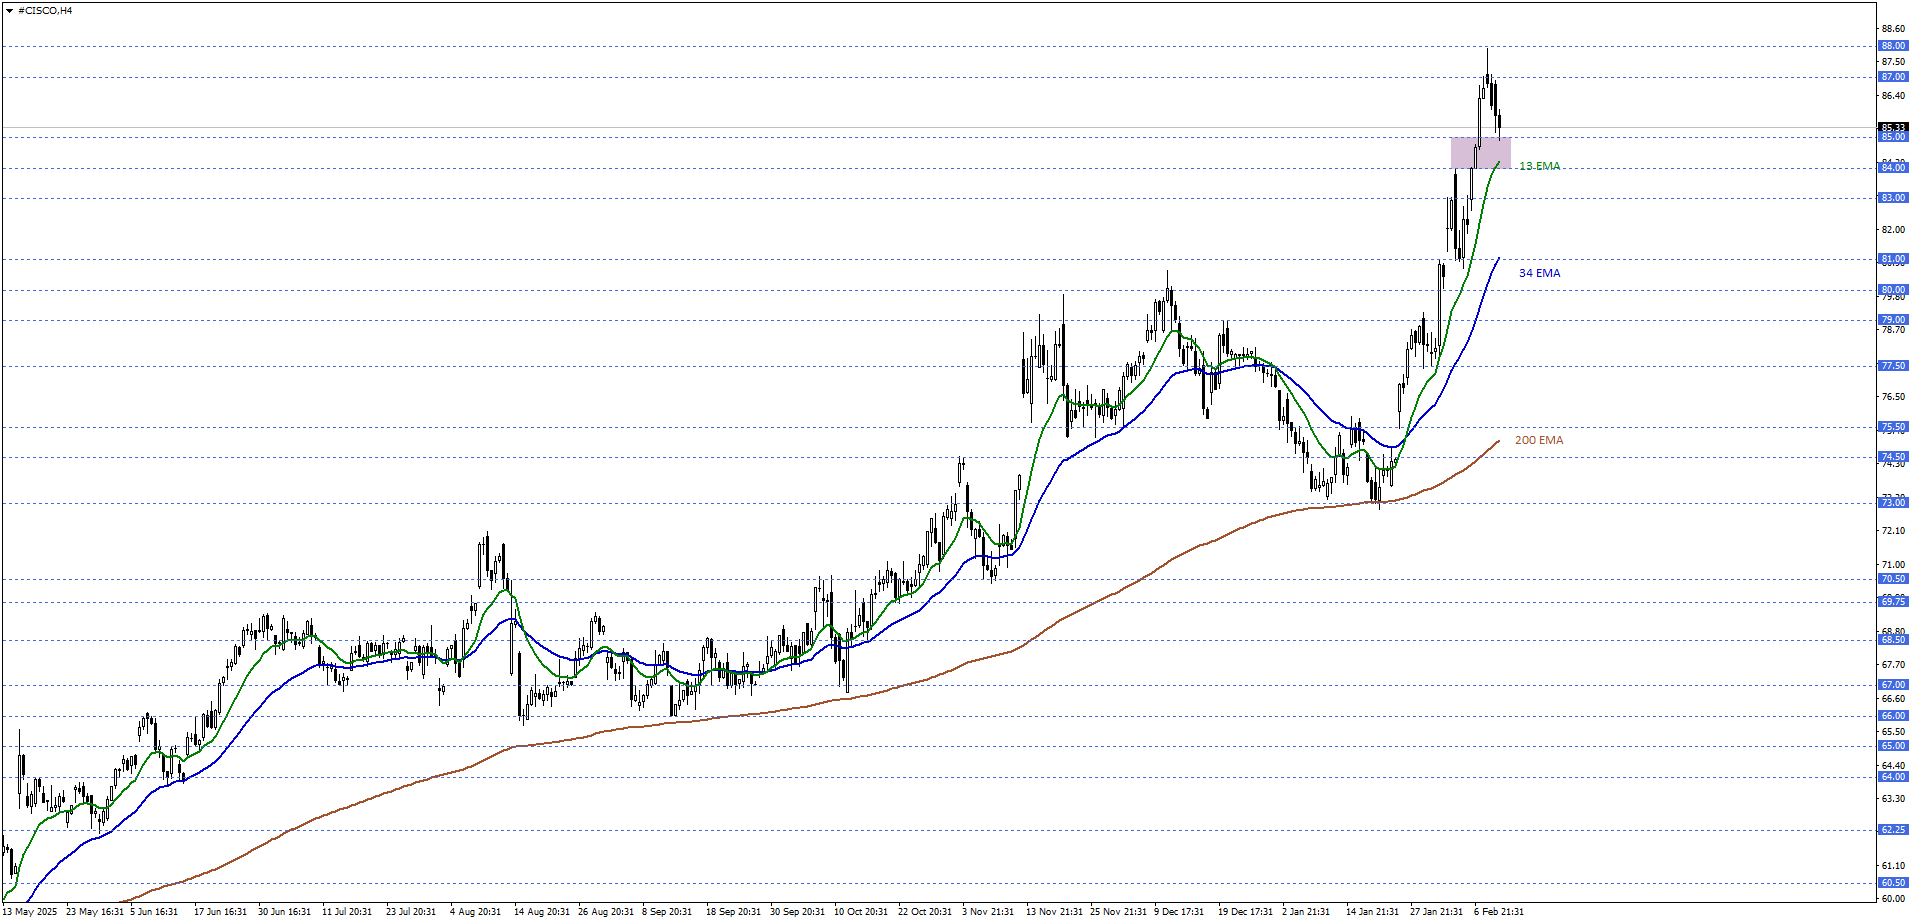Click the 61.10 price scale value

[1893, 866]
